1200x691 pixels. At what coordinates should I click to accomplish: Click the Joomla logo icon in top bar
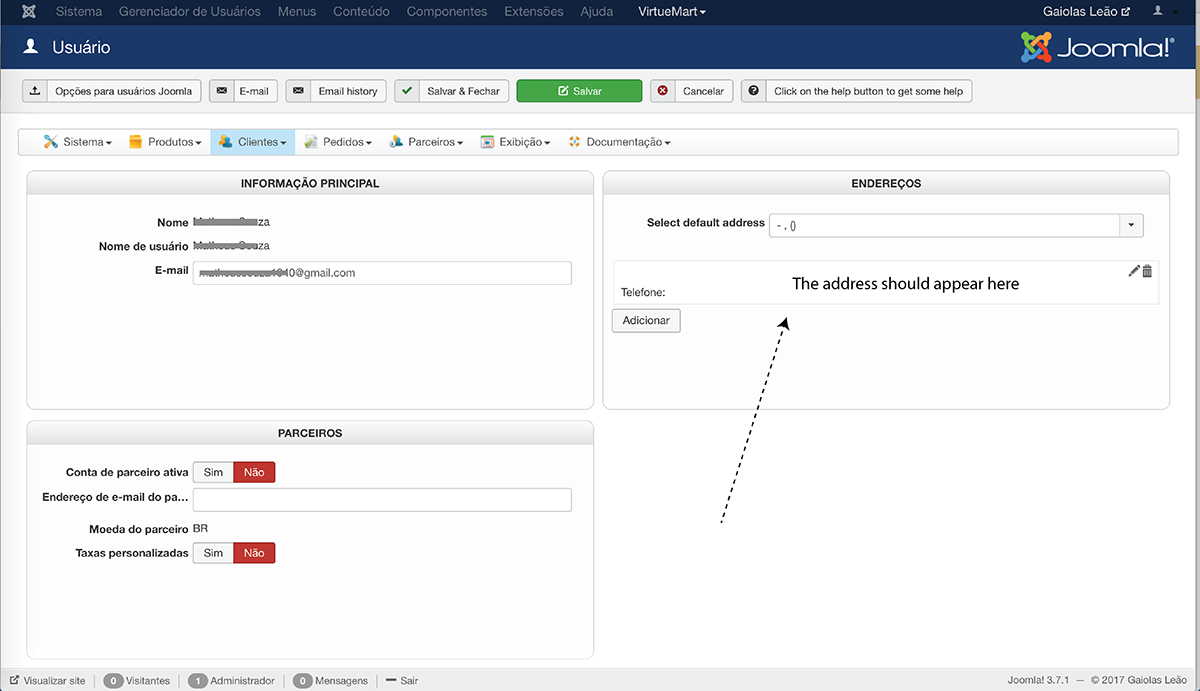pos(29,12)
